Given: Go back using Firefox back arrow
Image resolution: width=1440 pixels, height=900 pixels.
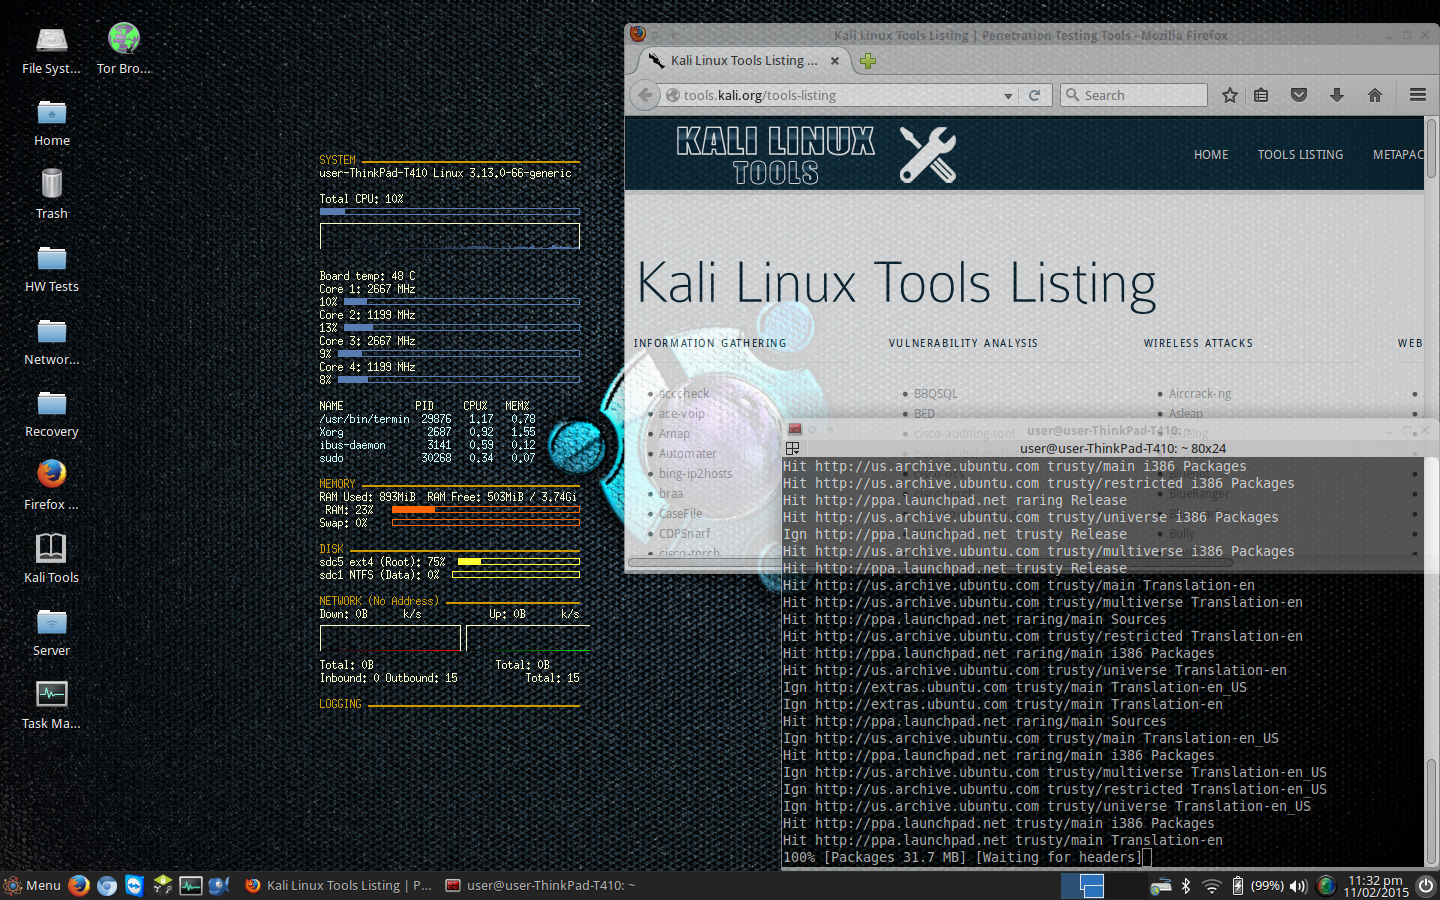Looking at the screenshot, I should point(646,95).
